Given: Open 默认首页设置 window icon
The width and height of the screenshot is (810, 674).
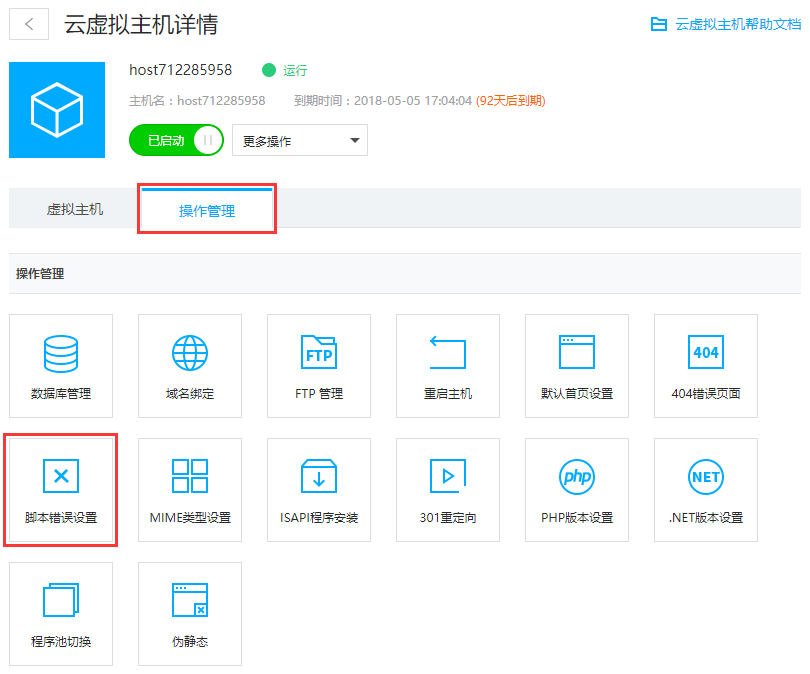Looking at the screenshot, I should click(577, 352).
